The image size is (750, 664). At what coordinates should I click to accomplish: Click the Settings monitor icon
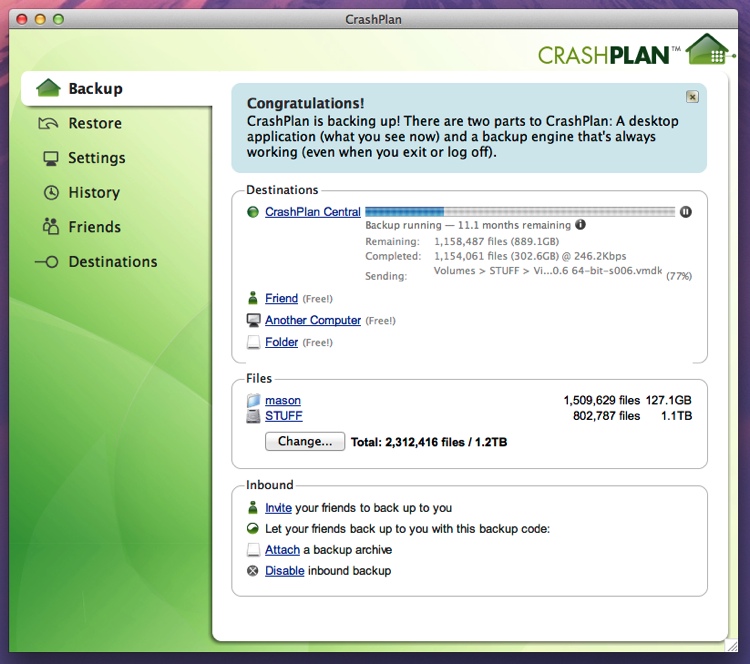[51, 158]
